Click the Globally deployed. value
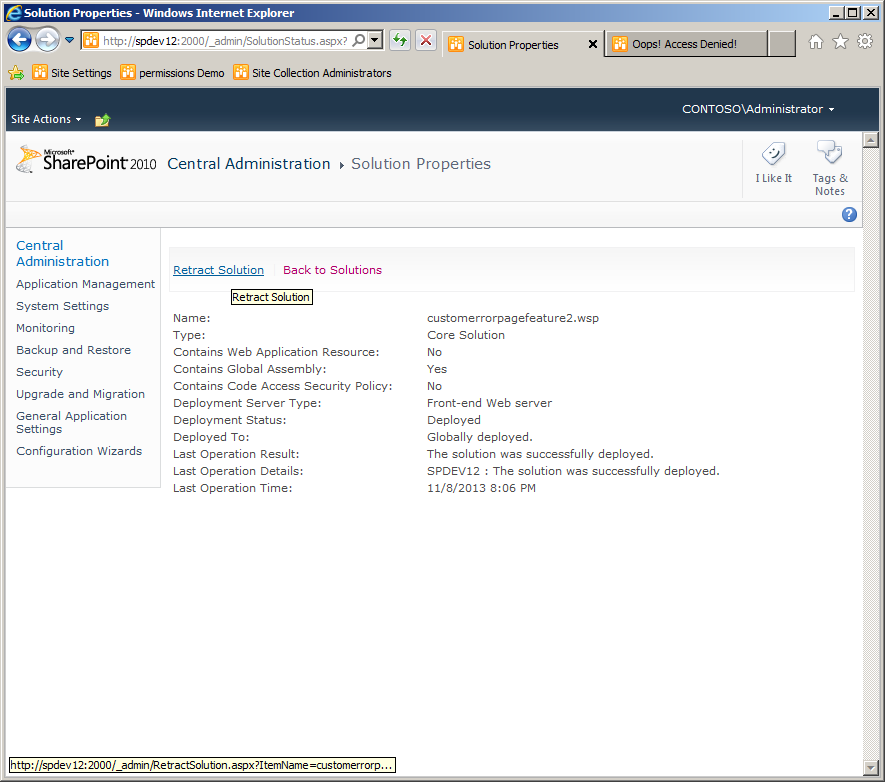This screenshot has width=885, height=782. [480, 437]
